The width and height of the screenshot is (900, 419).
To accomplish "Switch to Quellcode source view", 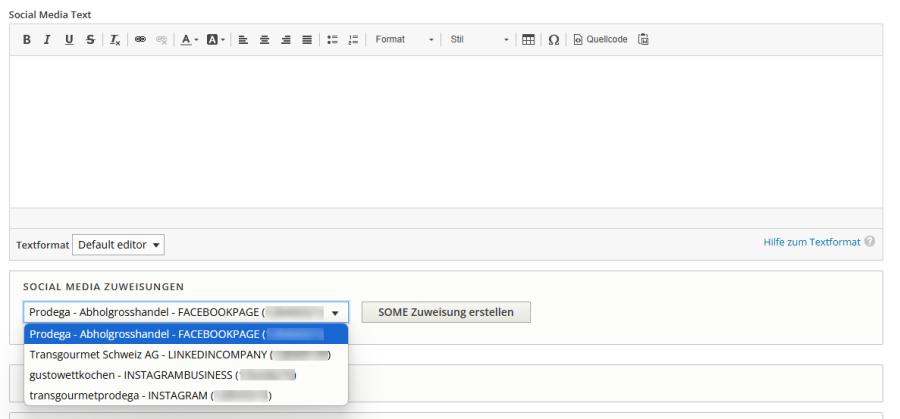I will point(600,40).
